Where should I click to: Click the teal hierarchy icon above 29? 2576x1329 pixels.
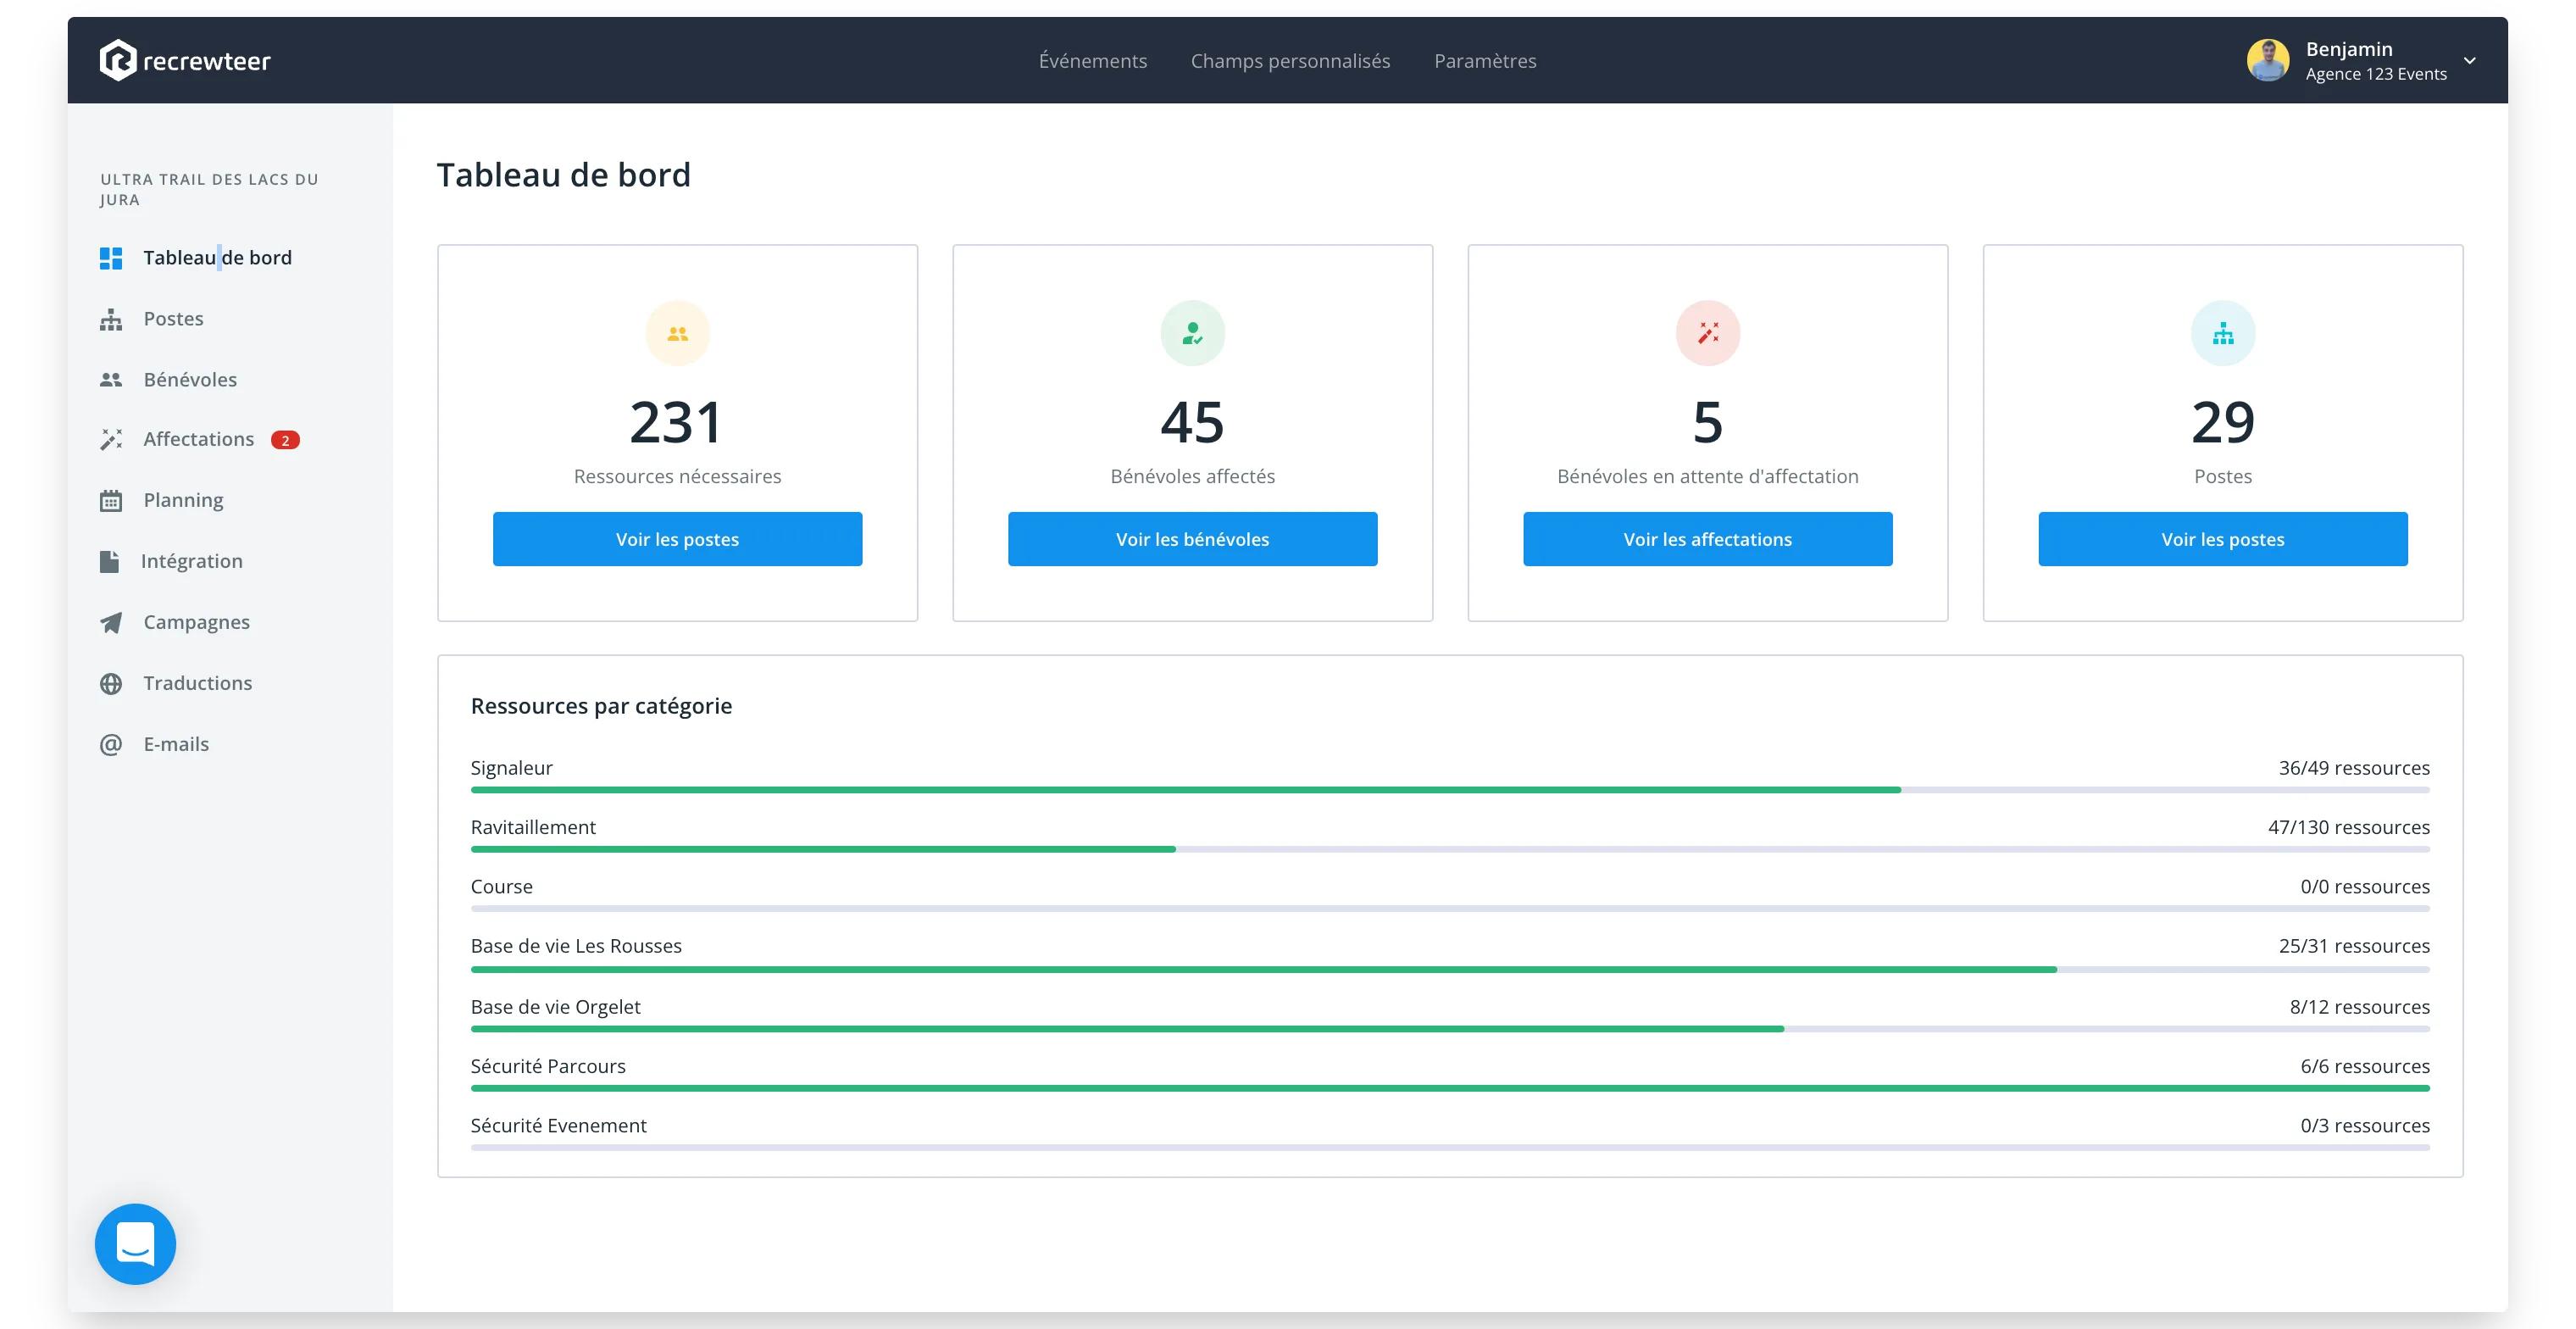(x=2223, y=333)
